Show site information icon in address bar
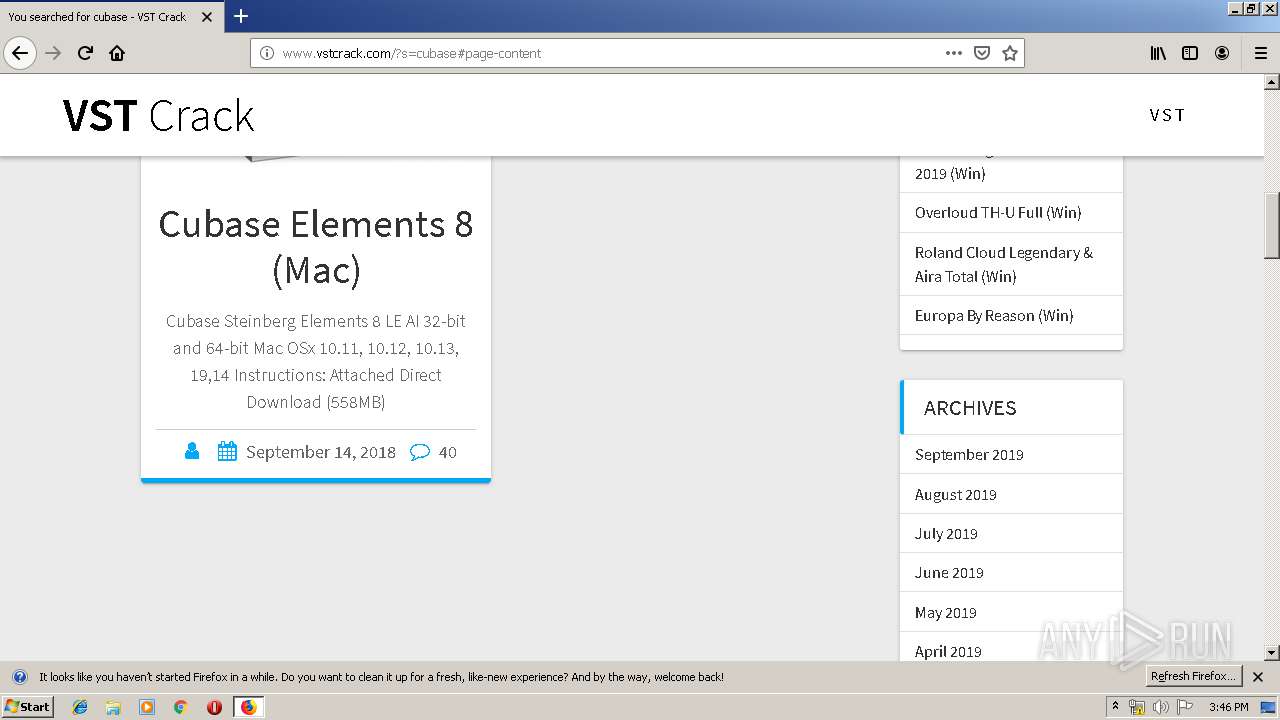Screen dimensions: 1280x720 coord(267,53)
